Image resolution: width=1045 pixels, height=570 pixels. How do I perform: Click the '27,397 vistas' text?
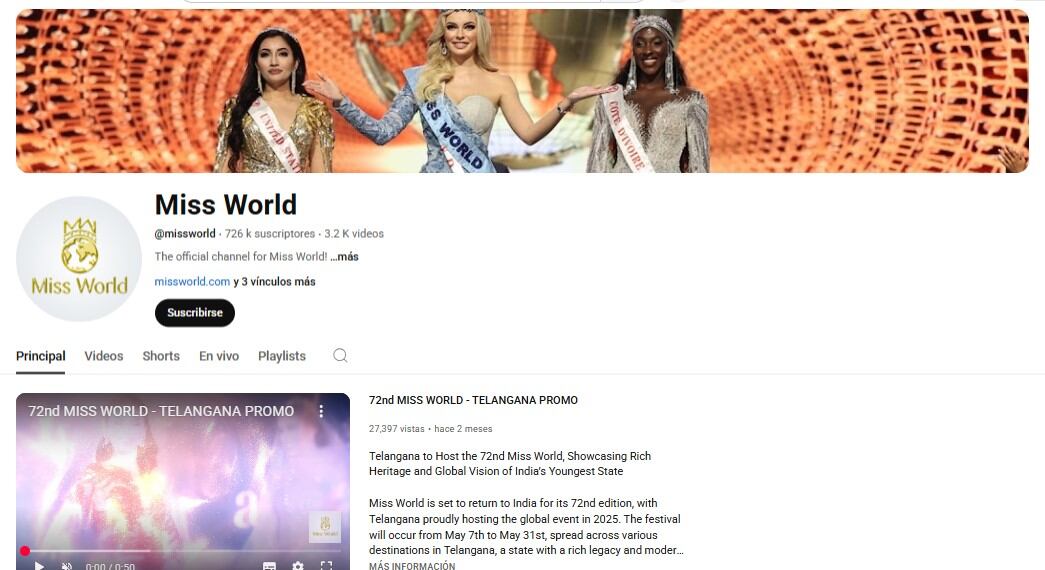[x=397, y=429]
